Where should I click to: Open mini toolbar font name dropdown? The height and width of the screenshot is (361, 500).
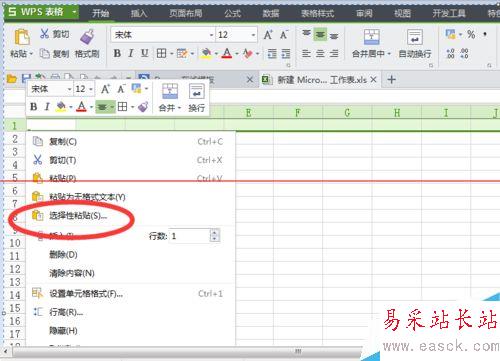point(69,89)
